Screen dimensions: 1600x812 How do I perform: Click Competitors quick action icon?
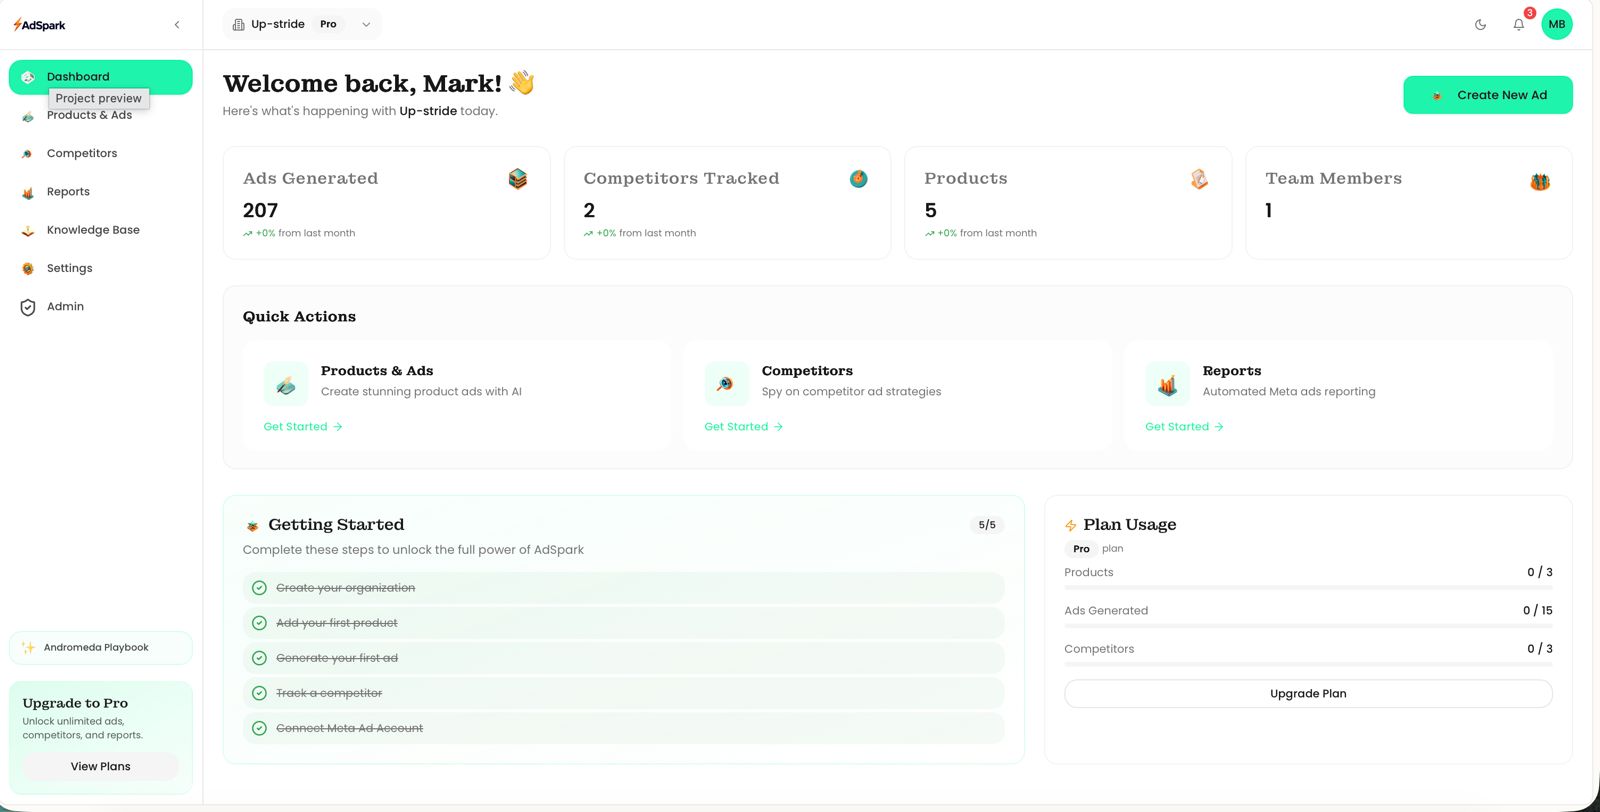[x=726, y=384]
